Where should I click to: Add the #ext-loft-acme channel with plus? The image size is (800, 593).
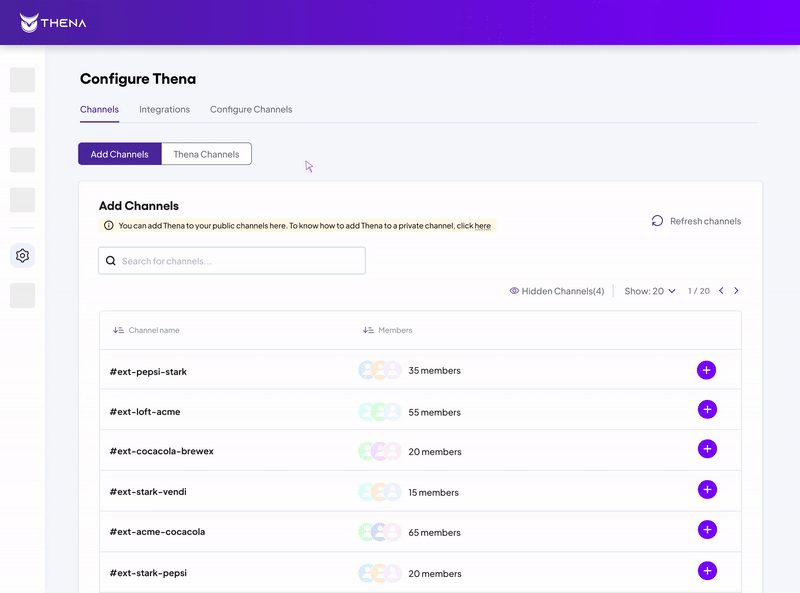tap(707, 409)
